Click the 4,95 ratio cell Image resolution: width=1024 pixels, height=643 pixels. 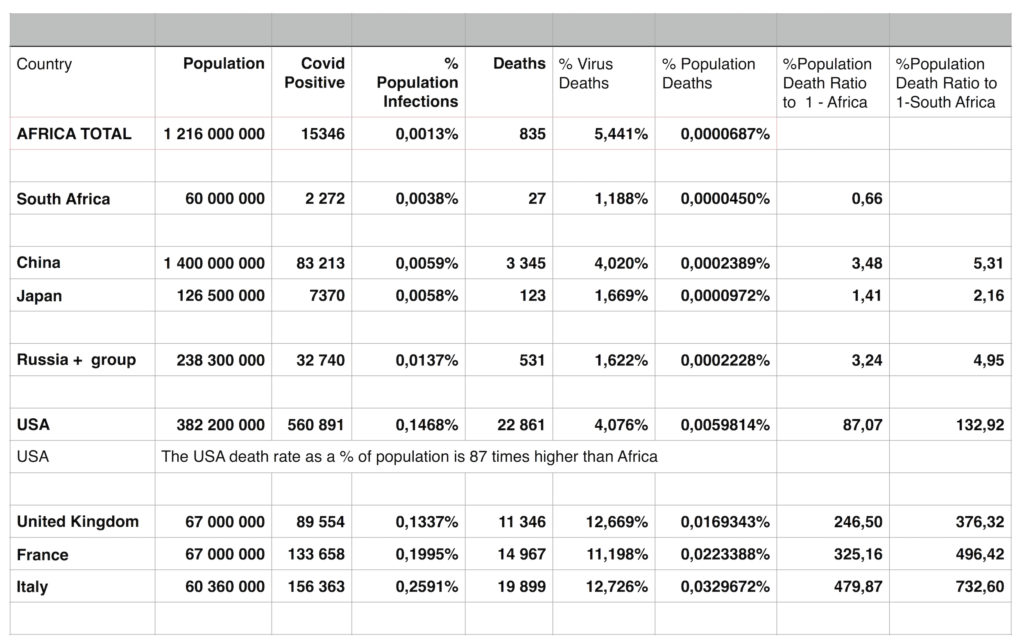click(950, 360)
